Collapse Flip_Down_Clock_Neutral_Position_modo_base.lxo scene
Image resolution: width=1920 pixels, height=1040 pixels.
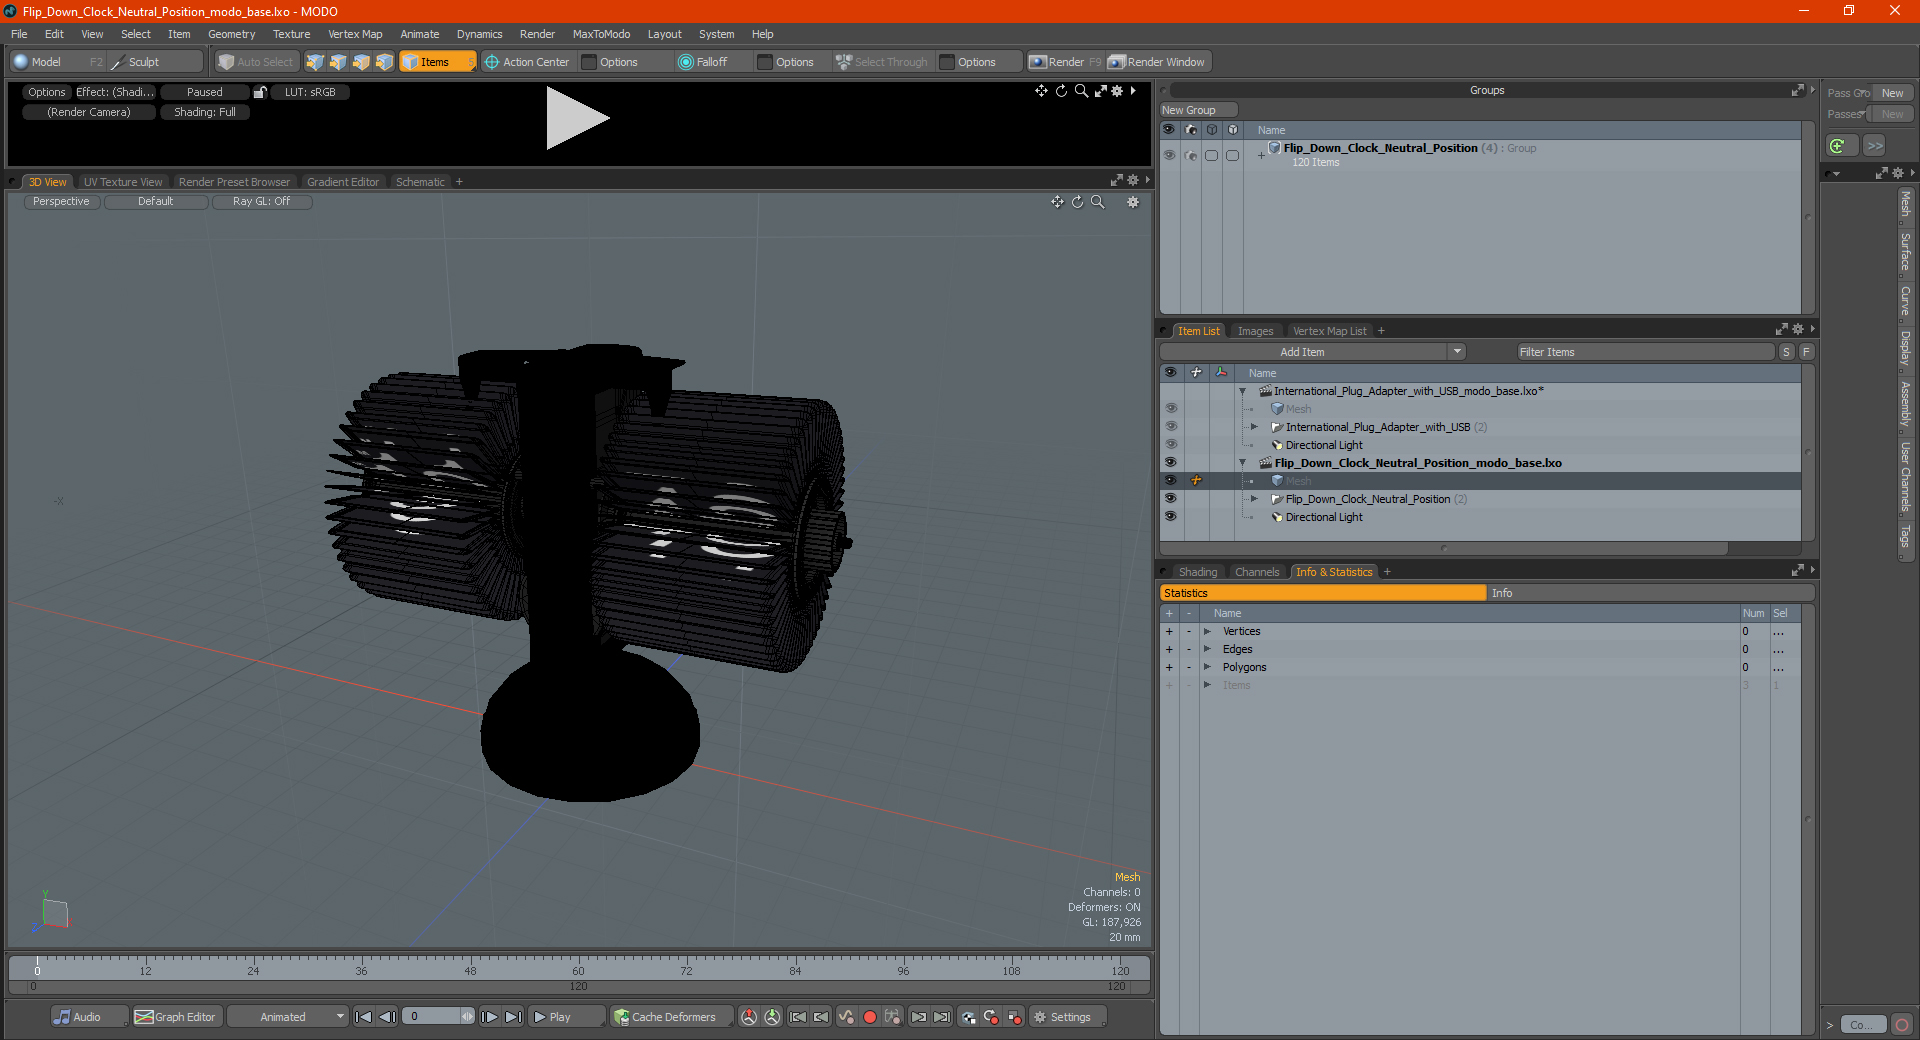[1242, 463]
